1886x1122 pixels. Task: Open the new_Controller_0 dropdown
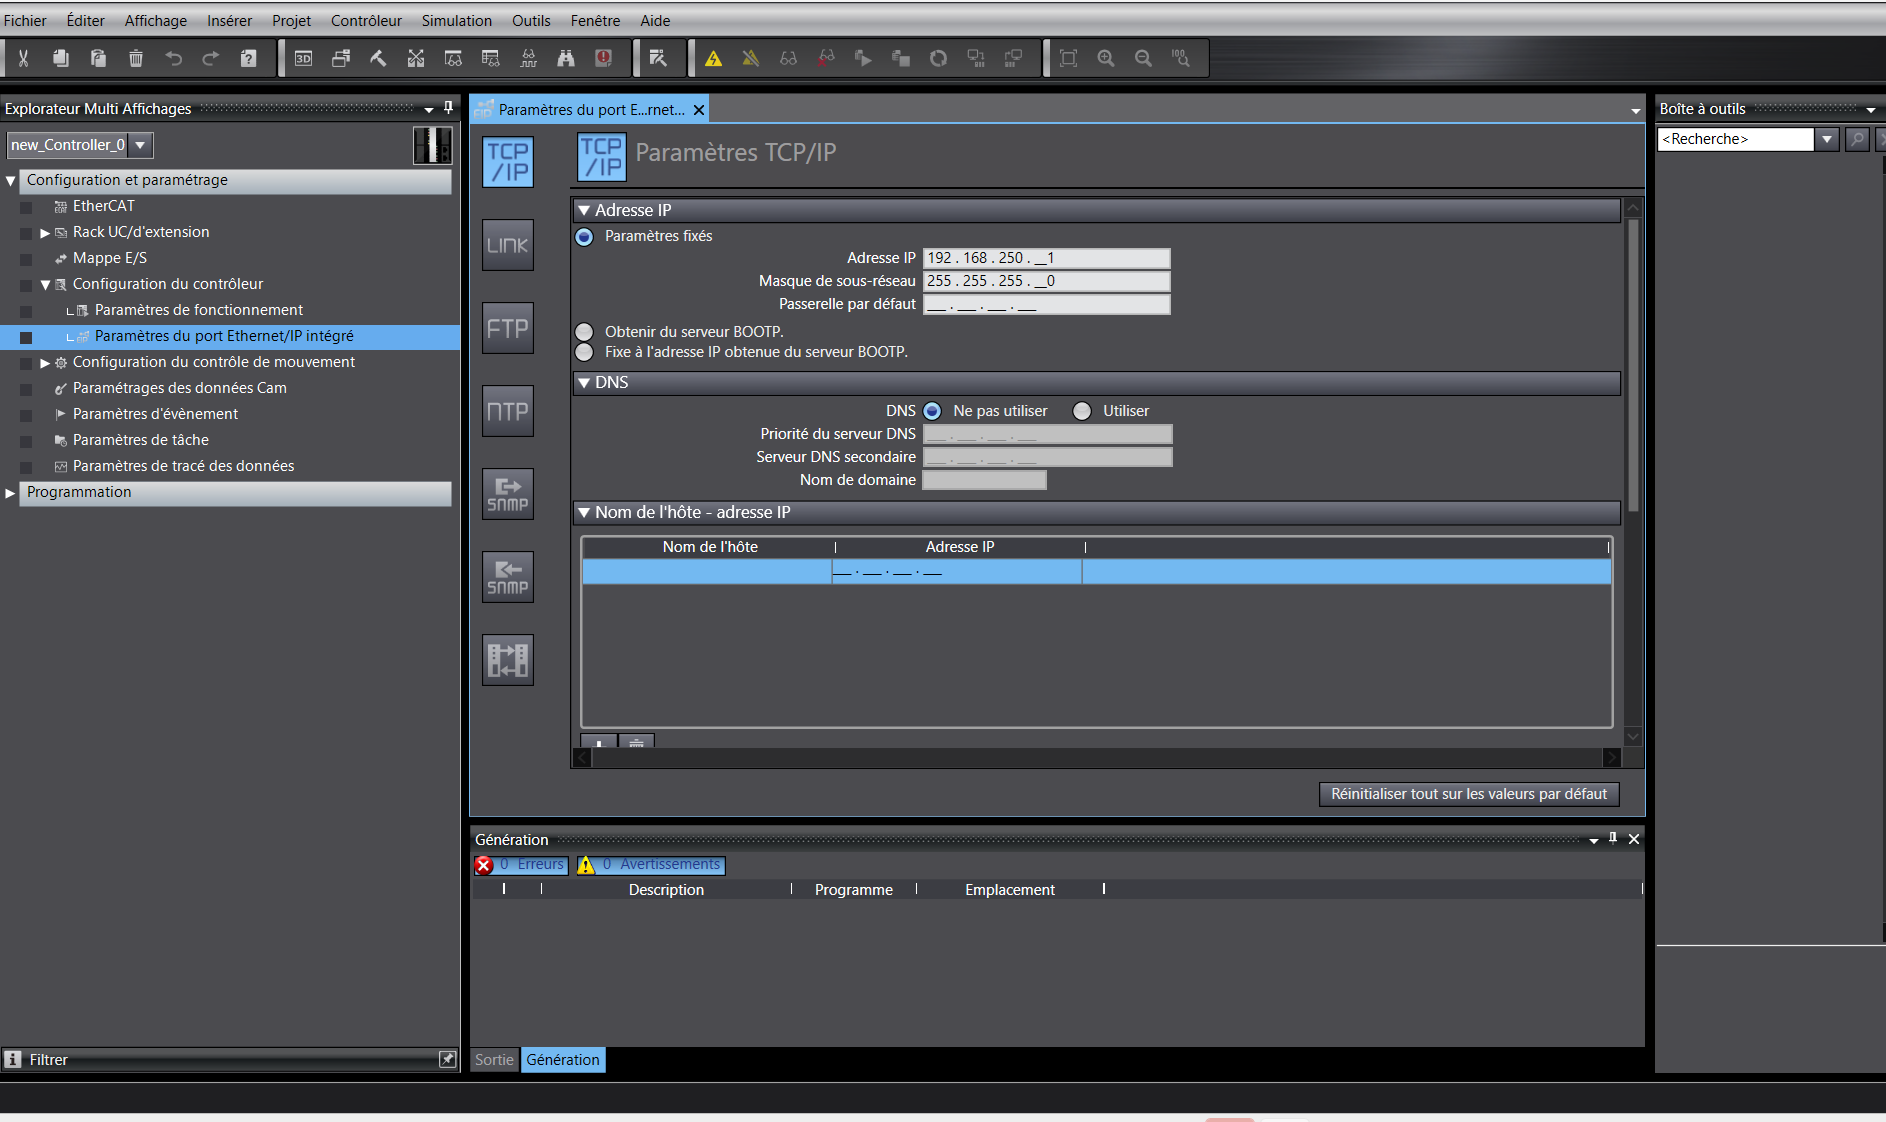click(x=141, y=145)
